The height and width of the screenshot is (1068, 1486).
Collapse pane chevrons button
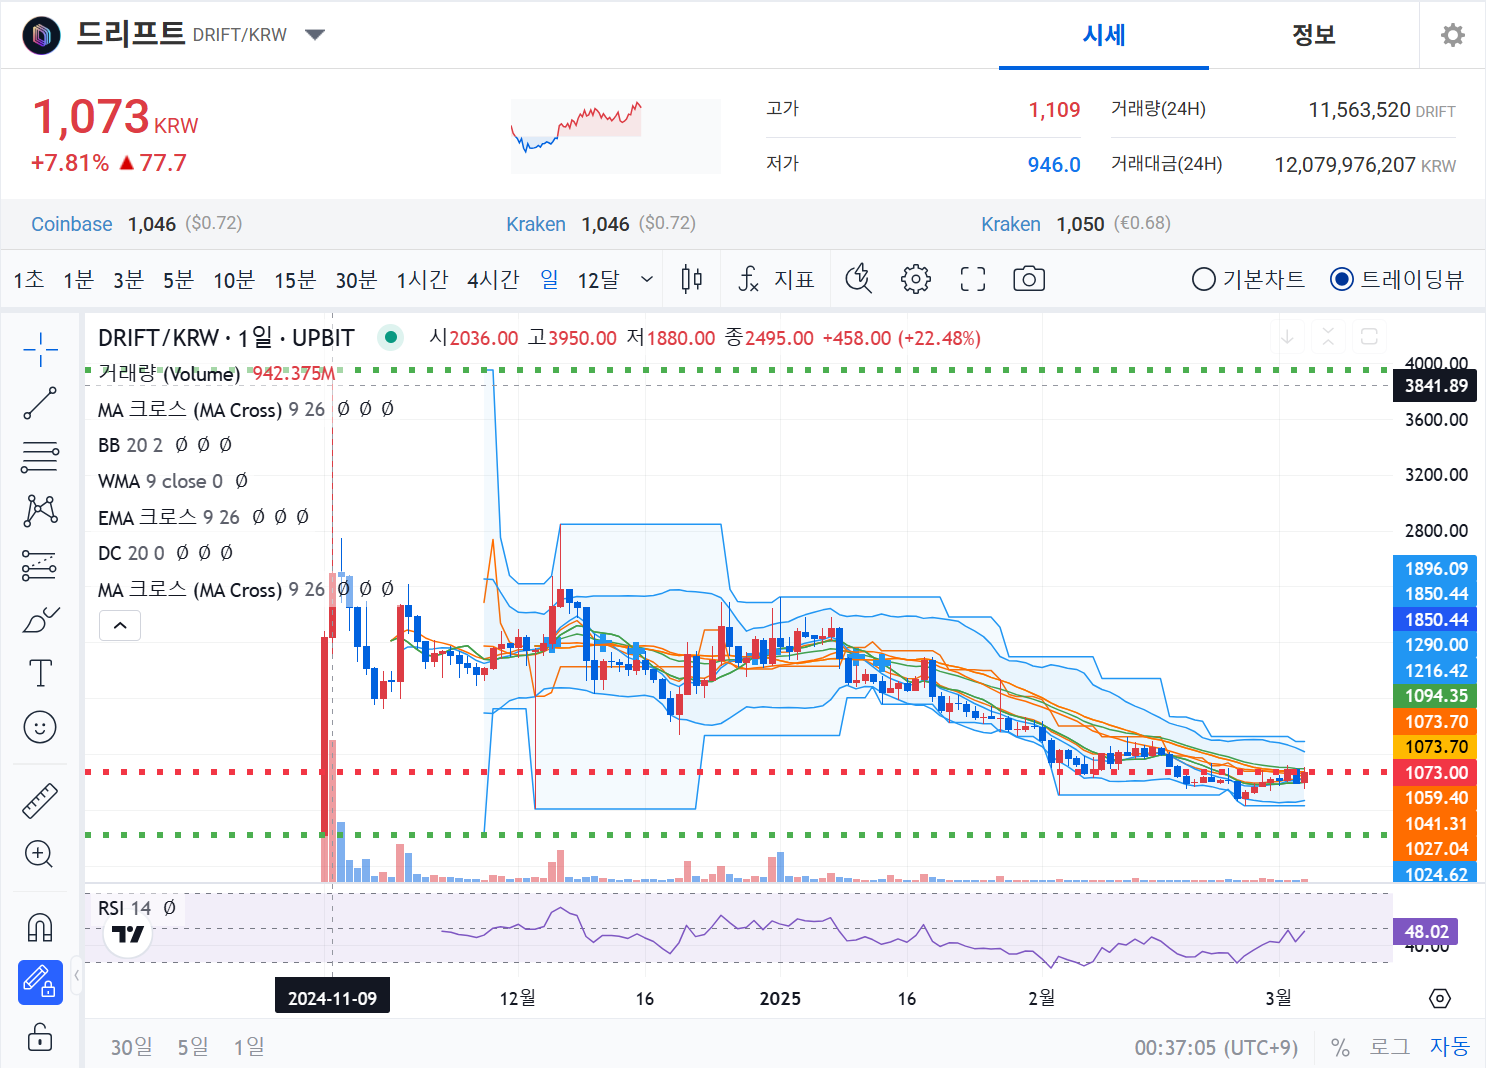(x=1328, y=337)
